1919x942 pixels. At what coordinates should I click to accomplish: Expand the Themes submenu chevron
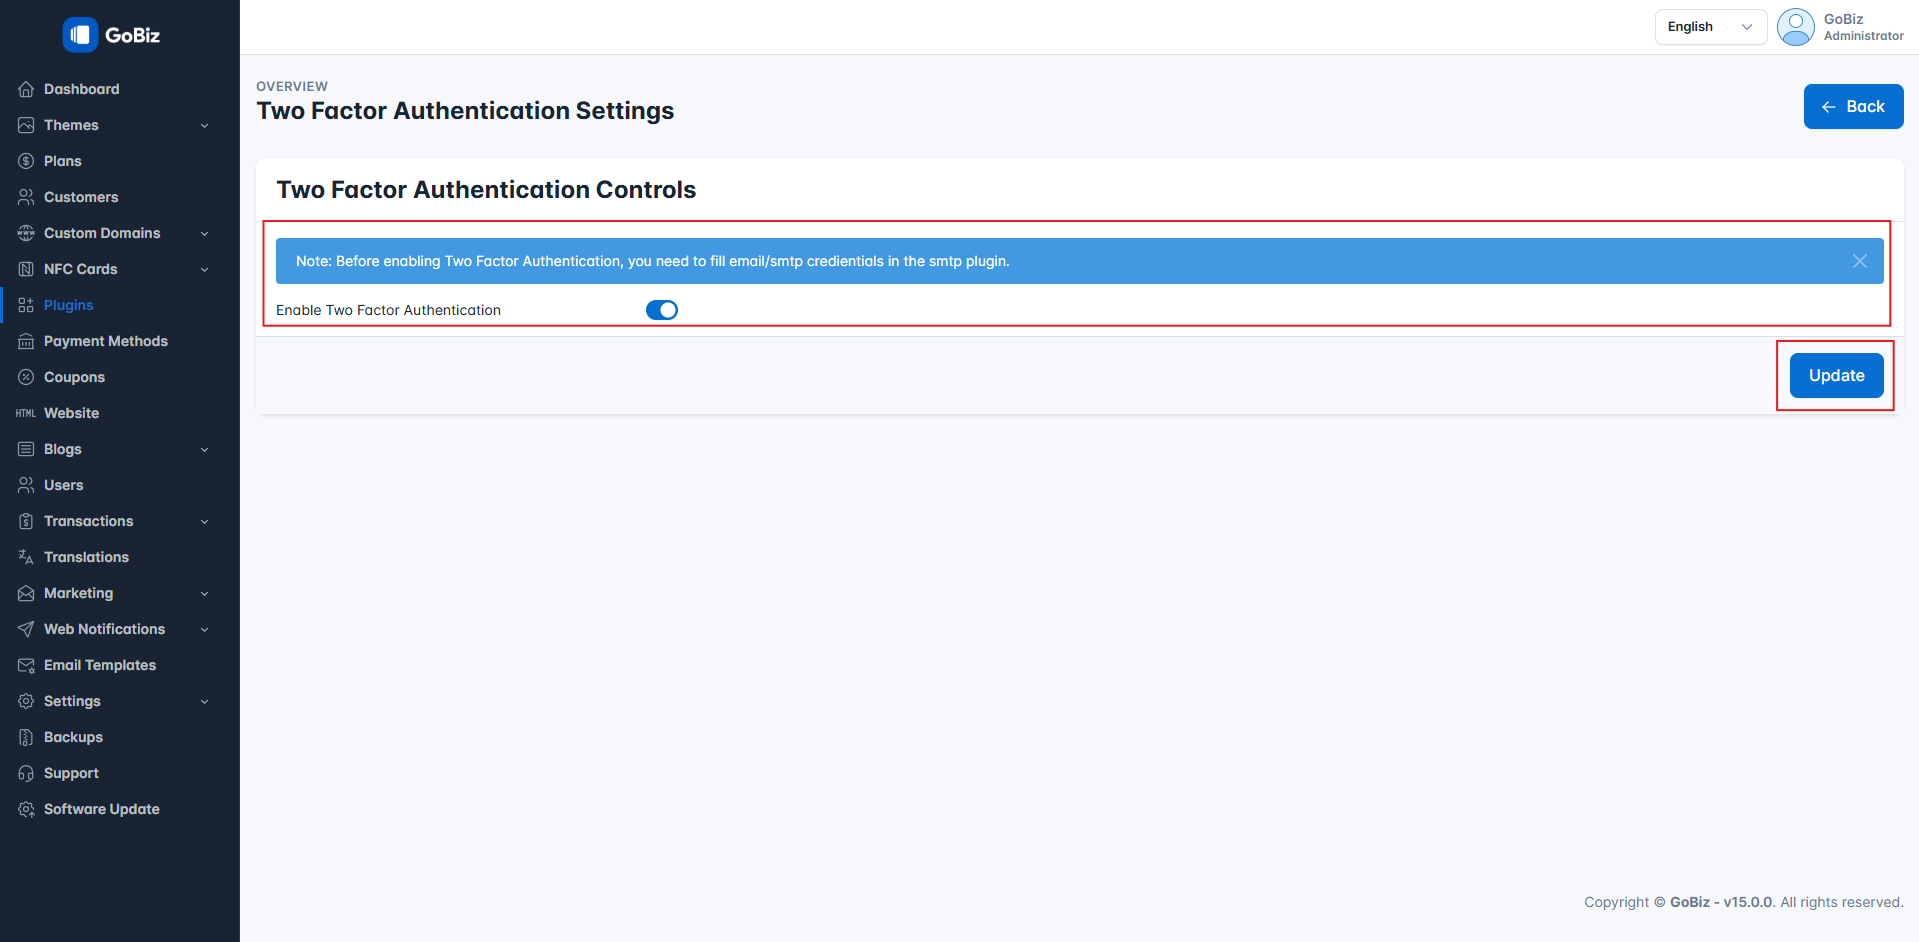pyautogui.click(x=204, y=126)
